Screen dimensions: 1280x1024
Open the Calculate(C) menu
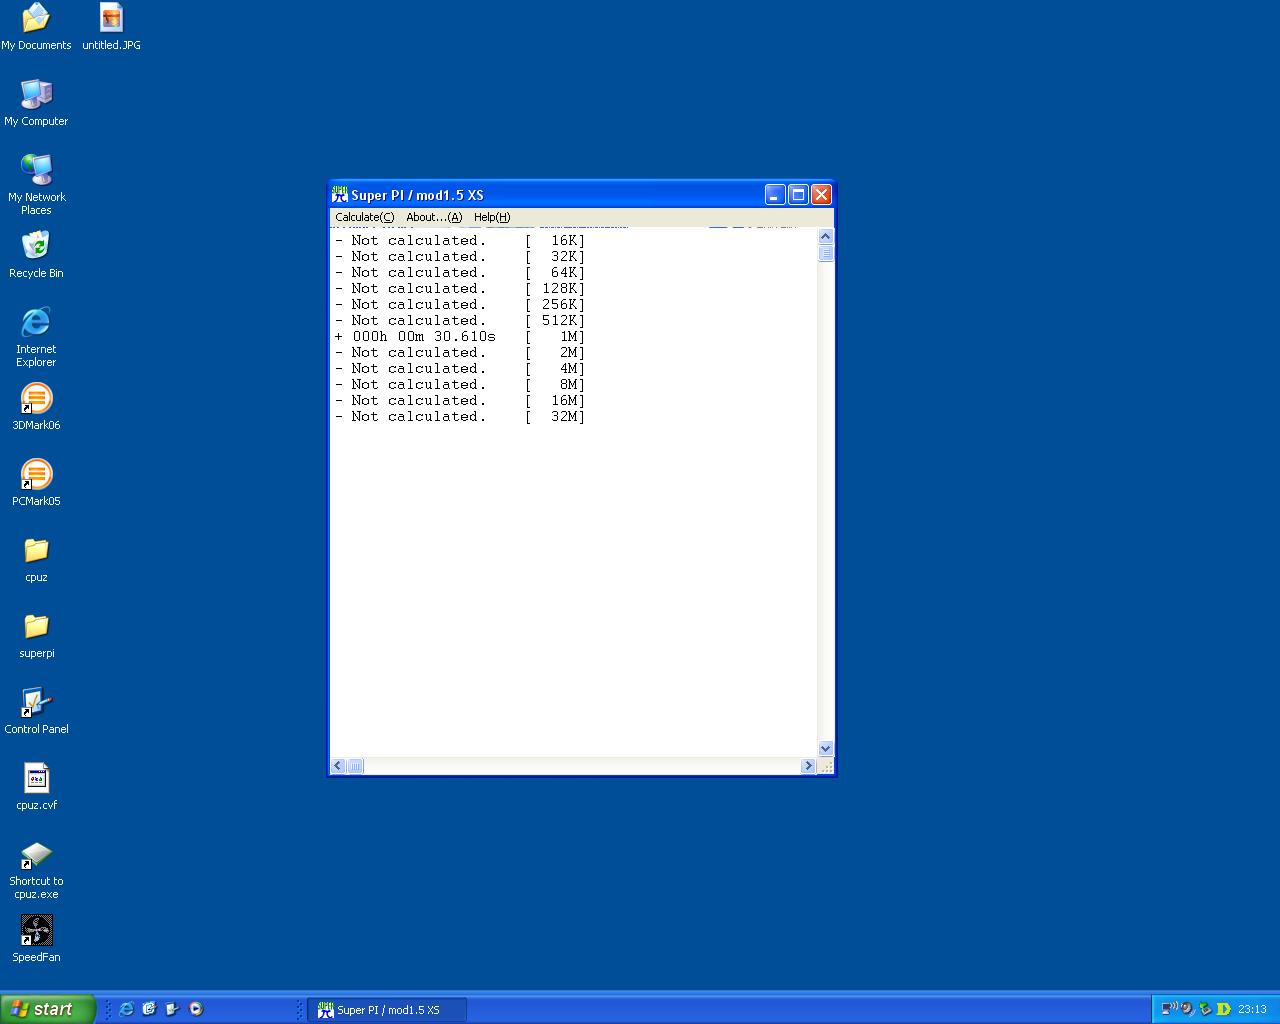(x=364, y=217)
